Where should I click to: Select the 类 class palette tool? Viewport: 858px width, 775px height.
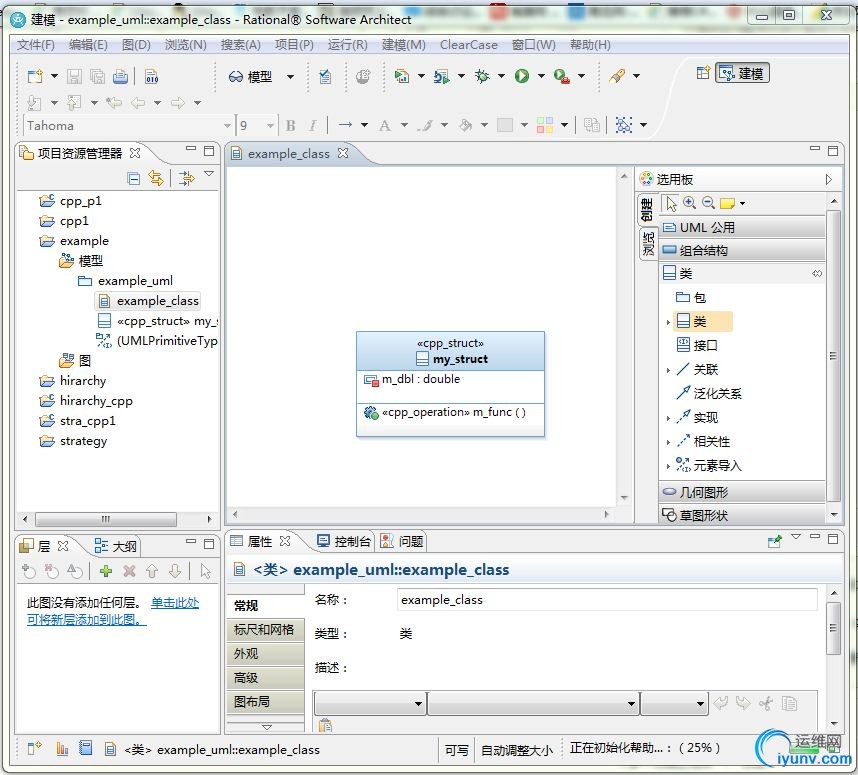703,321
